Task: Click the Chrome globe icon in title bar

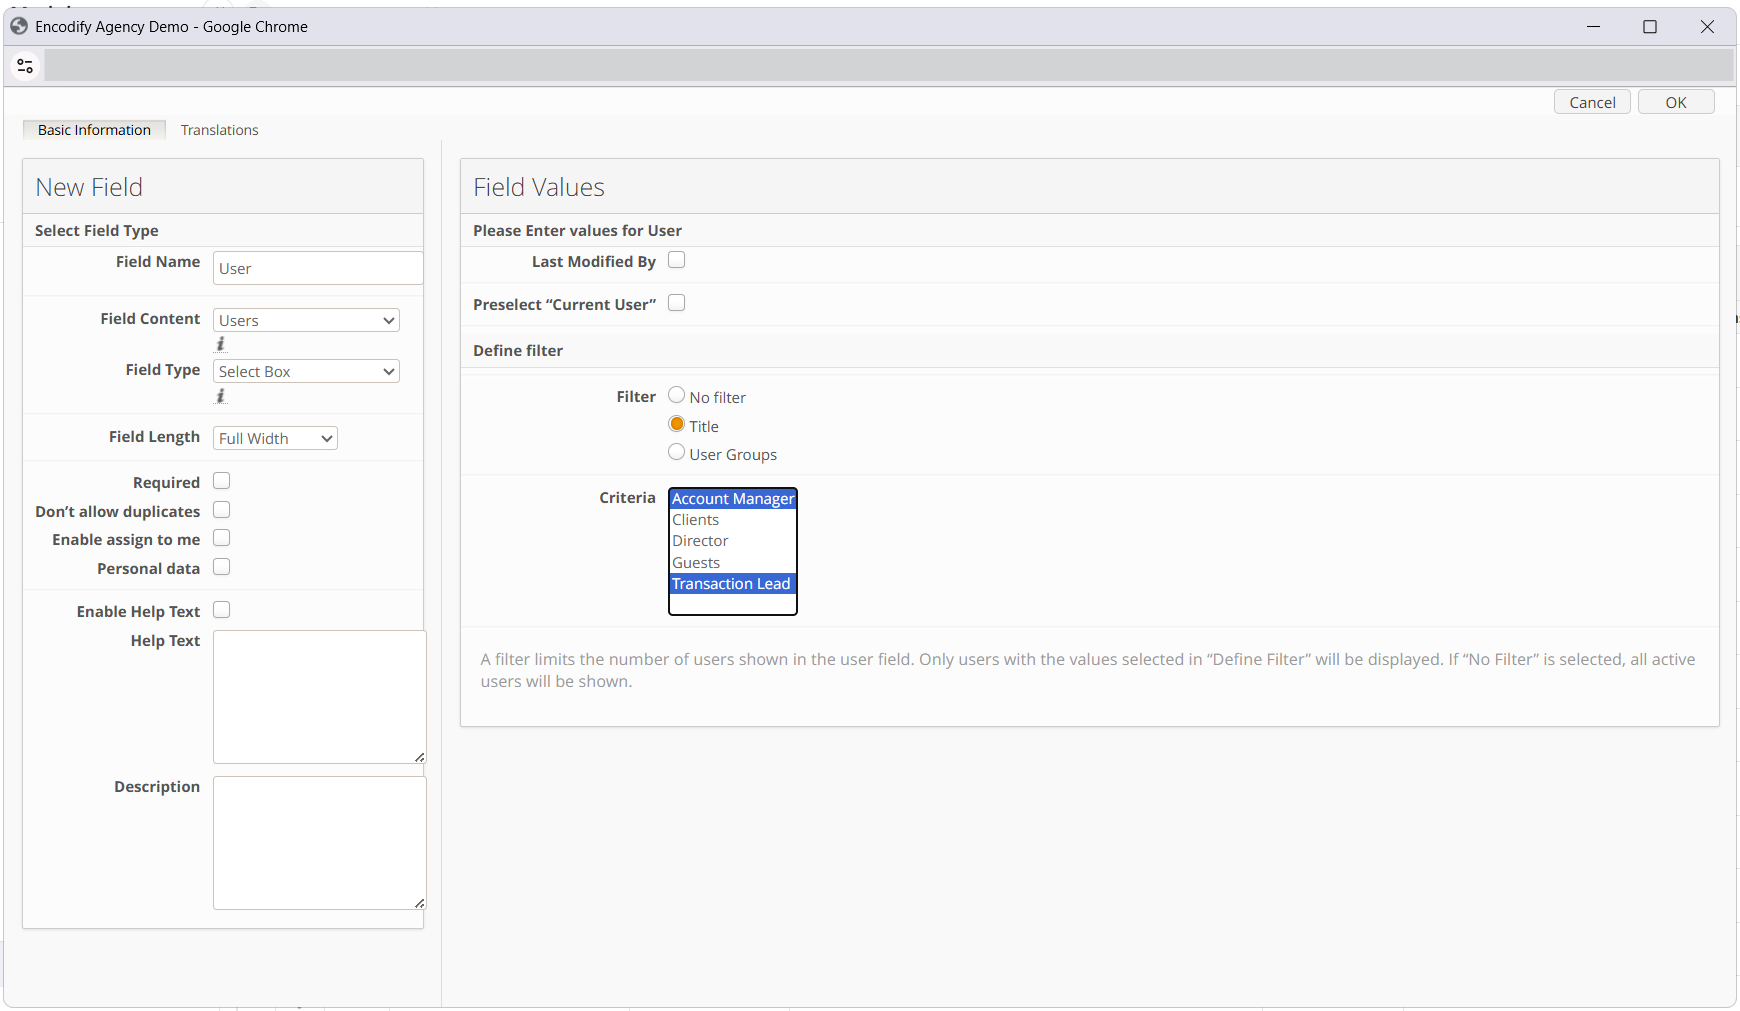Action: 19,26
